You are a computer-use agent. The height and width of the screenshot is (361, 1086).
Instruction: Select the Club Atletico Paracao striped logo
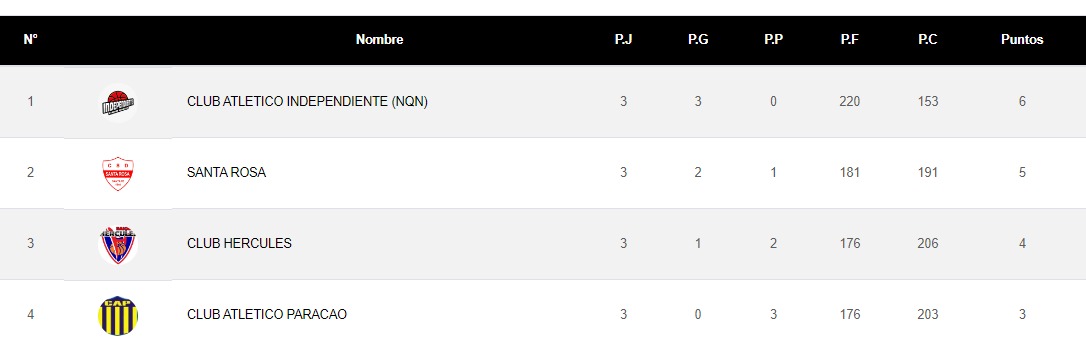point(118,315)
